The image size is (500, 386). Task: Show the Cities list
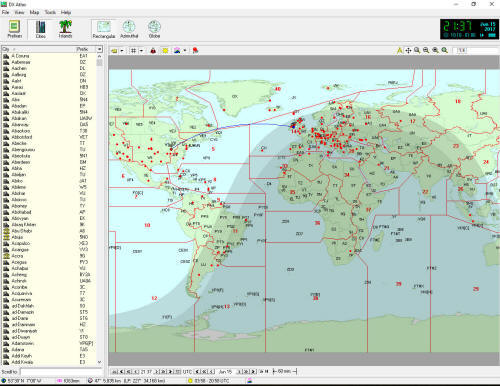point(40,29)
